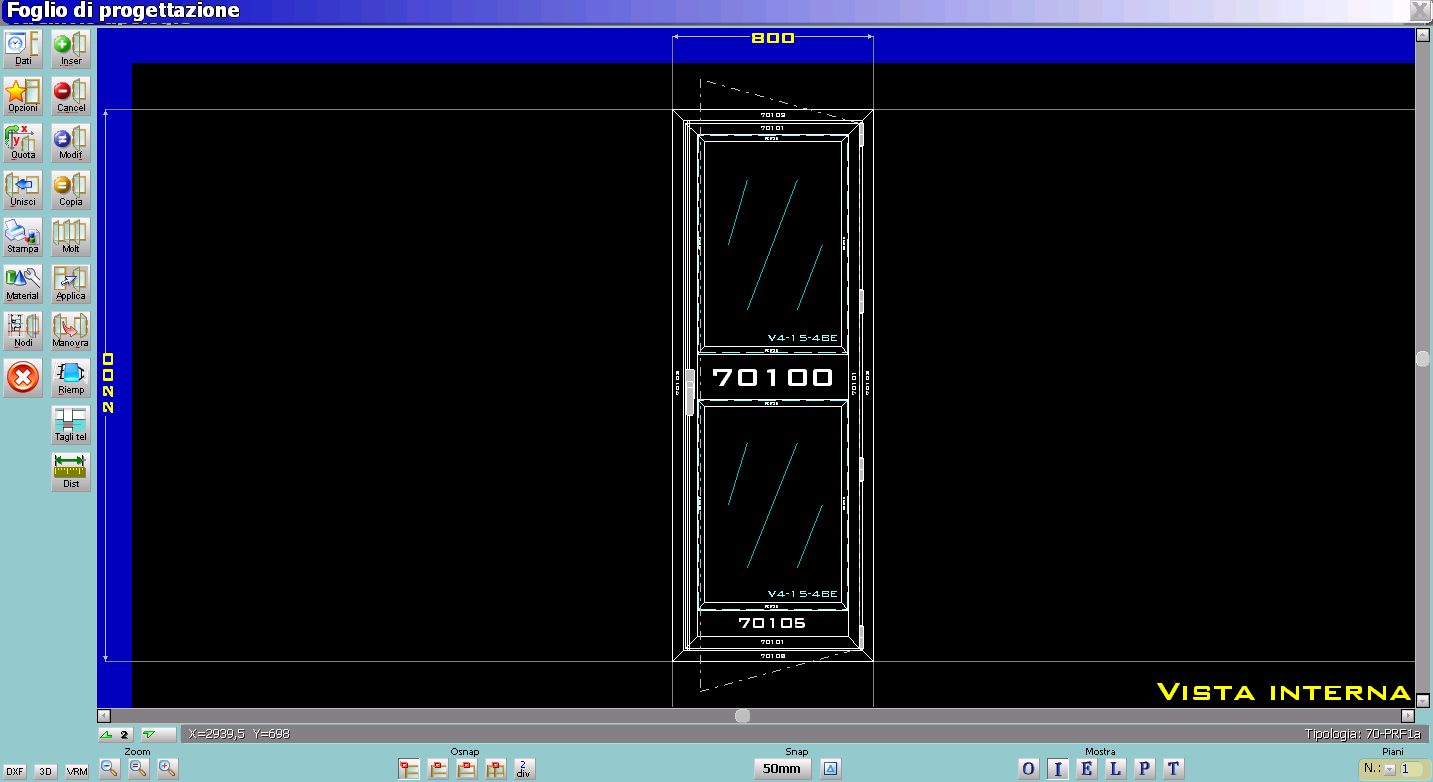
Task: Toggle Mostra L display option
Action: click(x=1115, y=769)
